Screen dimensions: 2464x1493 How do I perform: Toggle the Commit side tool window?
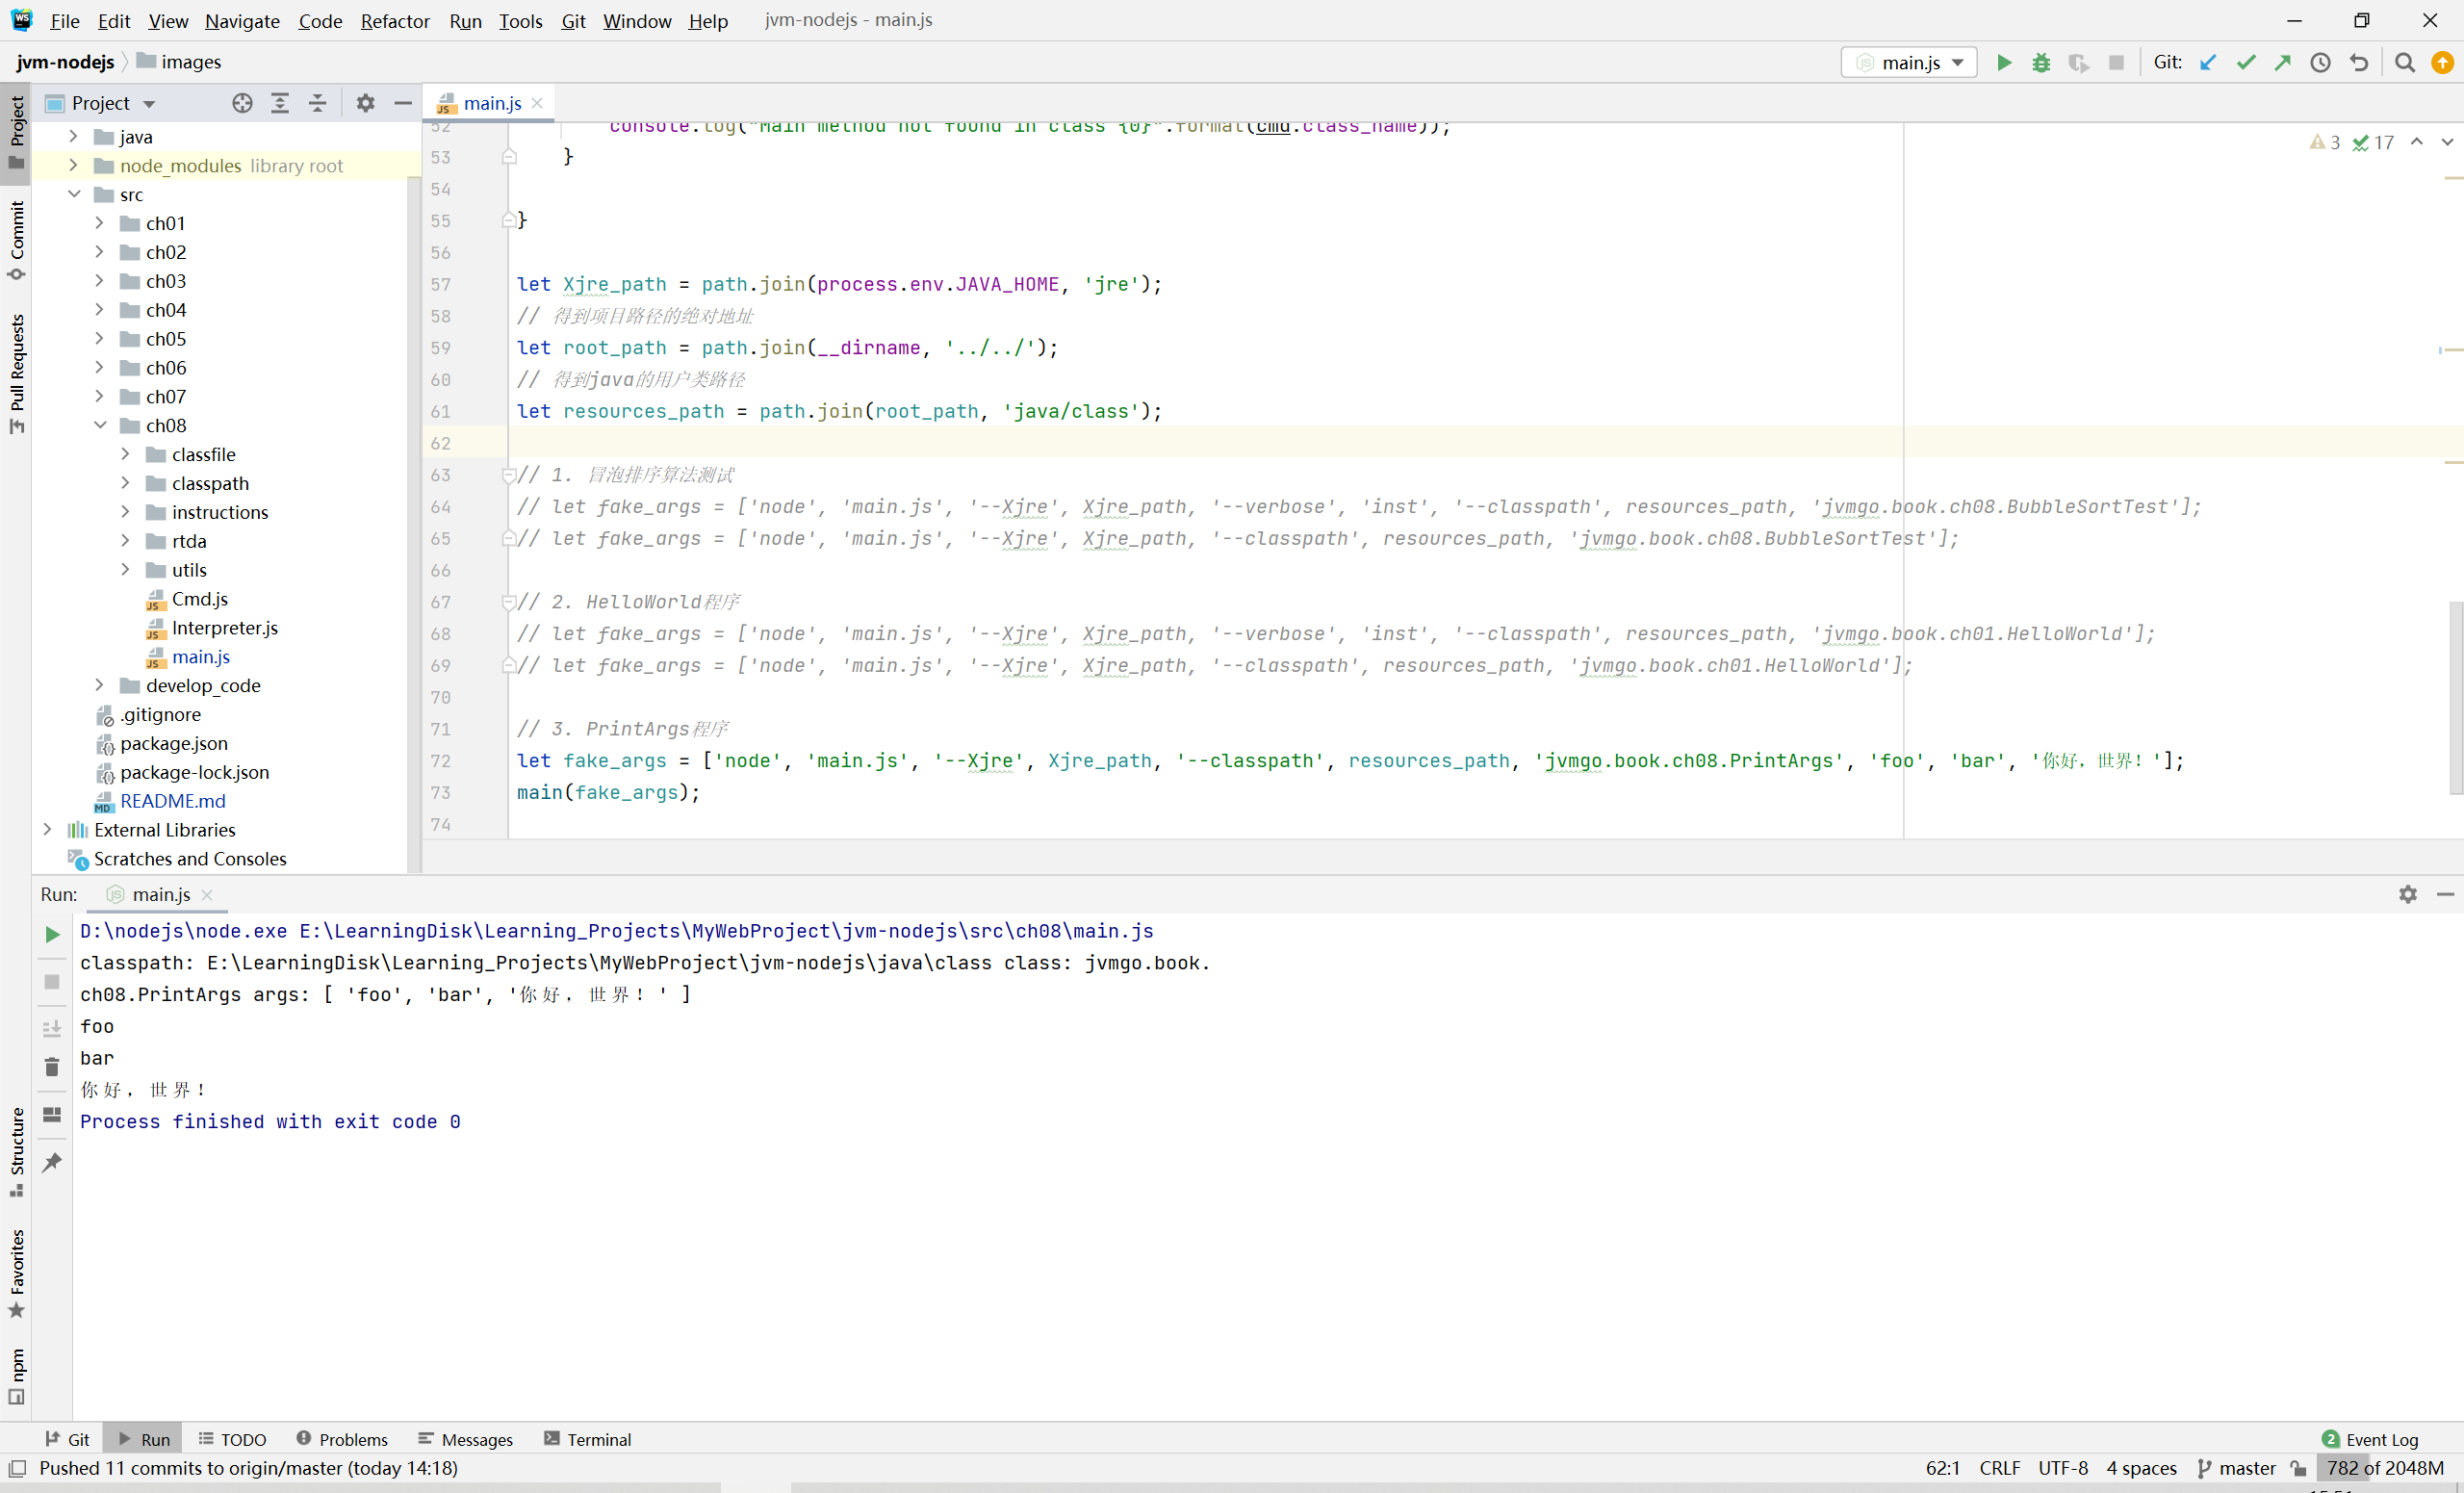pos(16,240)
